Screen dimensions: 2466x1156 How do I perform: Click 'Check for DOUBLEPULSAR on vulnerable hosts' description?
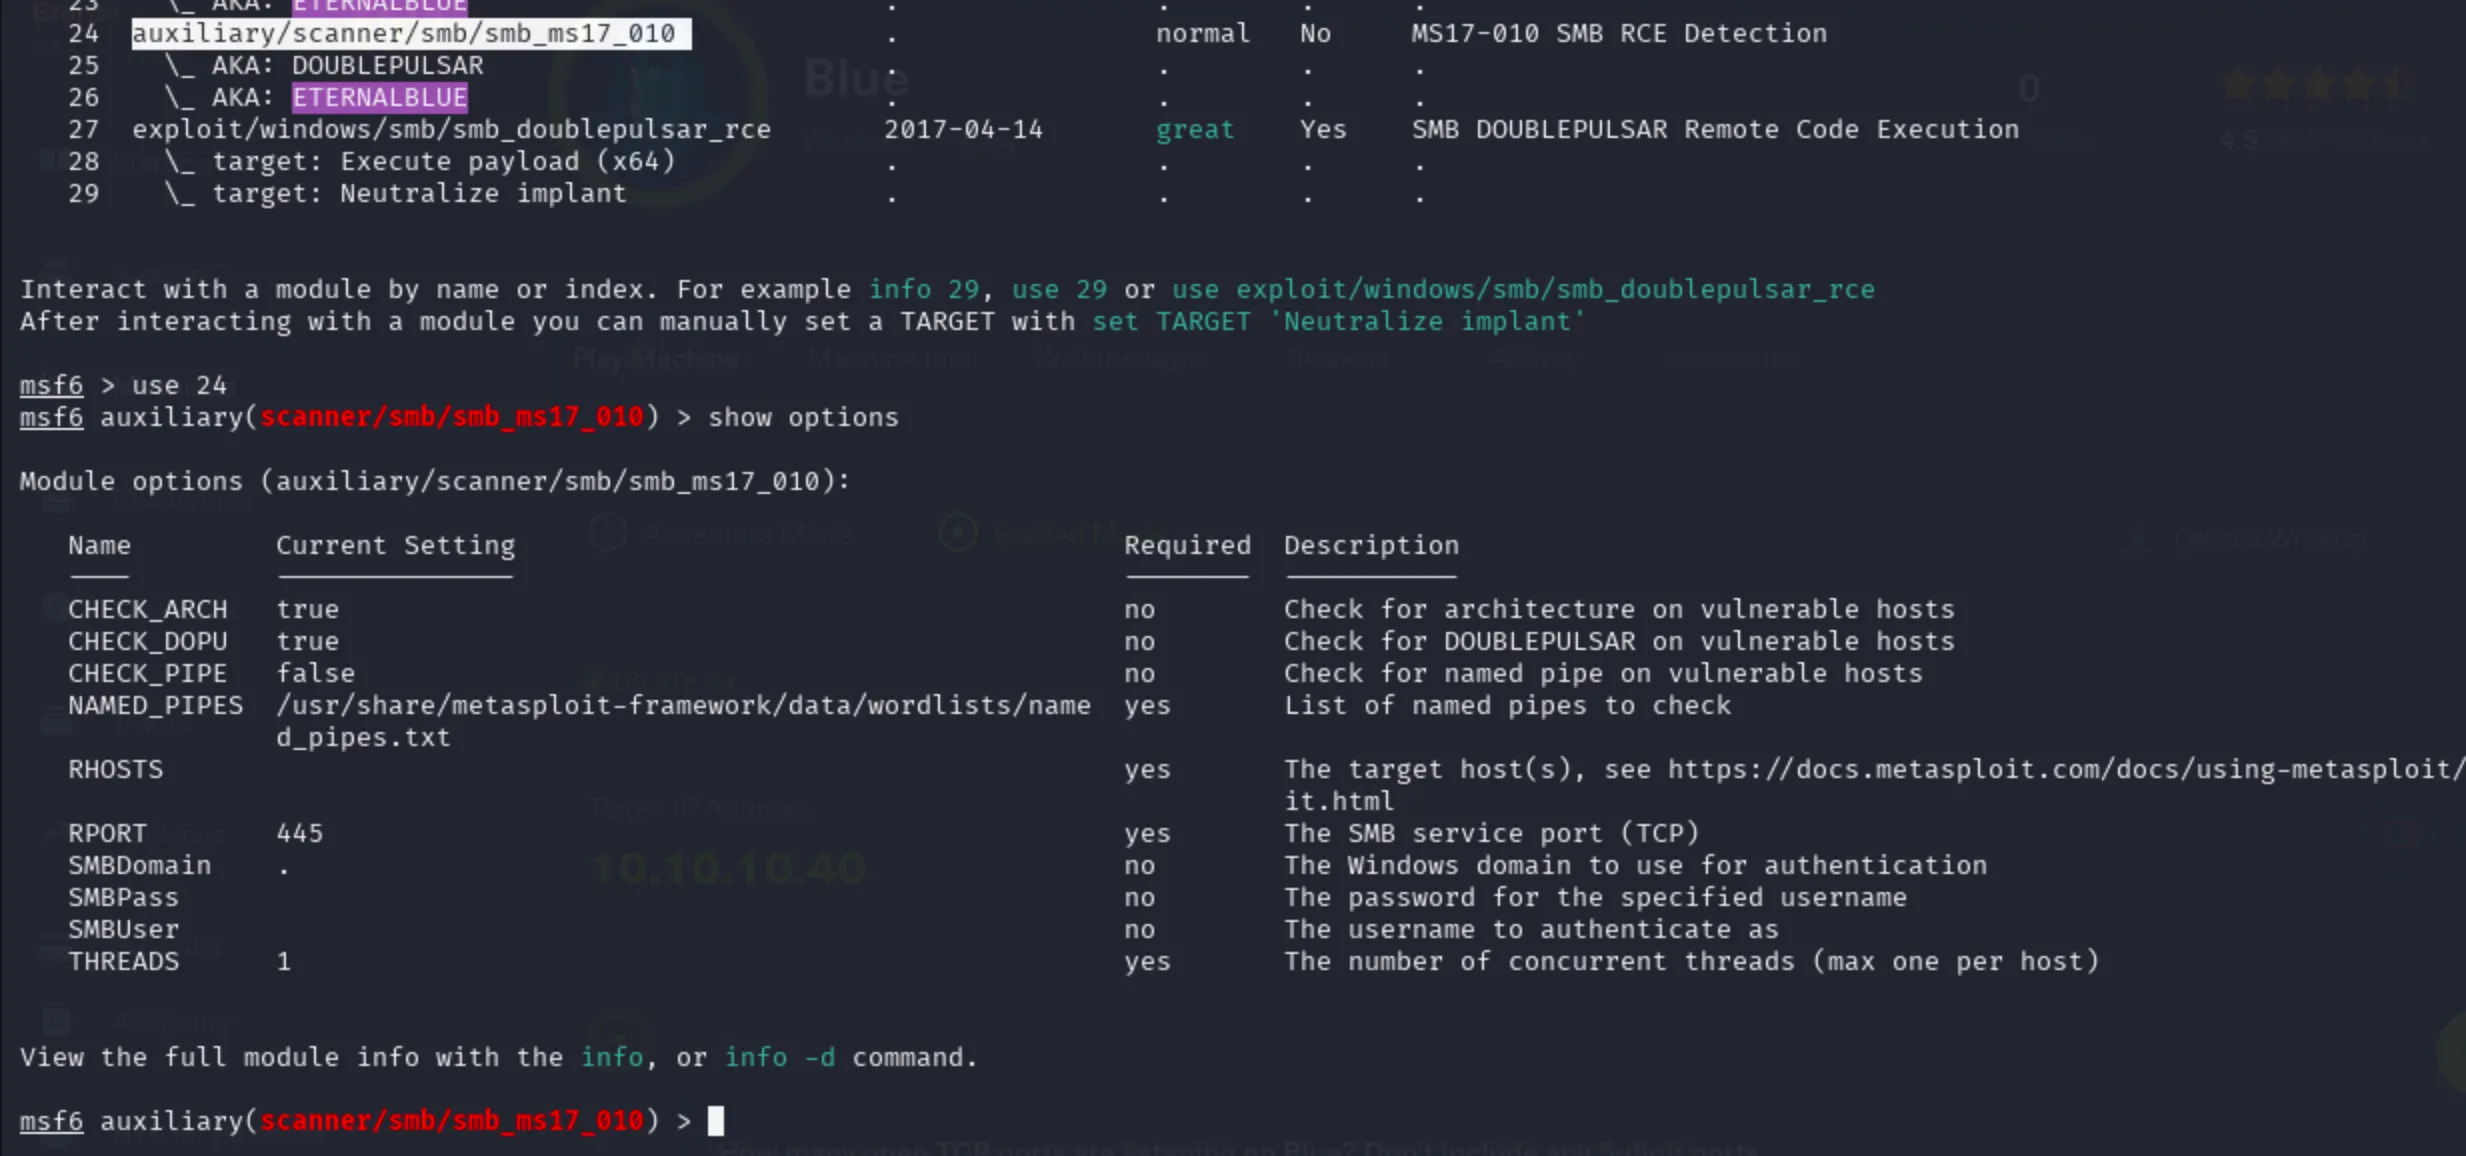(x=1619, y=642)
